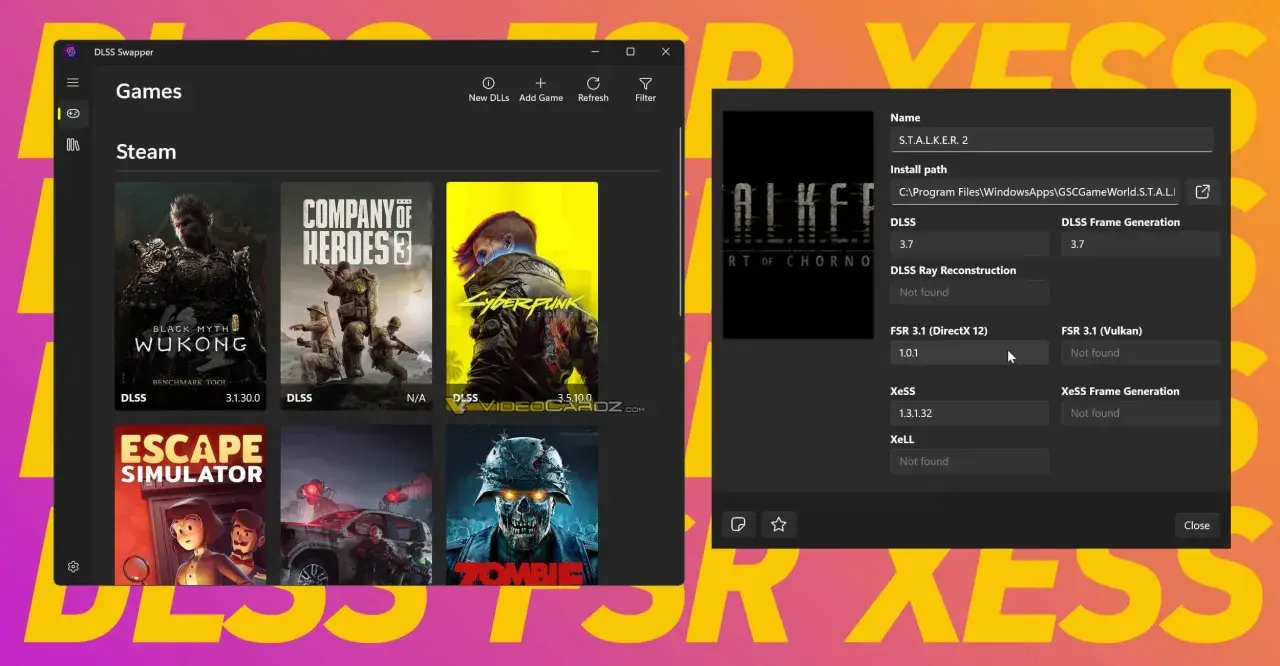Open the Library sidebar icon
Image resolution: width=1280 pixels, height=666 pixels.
coord(73,145)
